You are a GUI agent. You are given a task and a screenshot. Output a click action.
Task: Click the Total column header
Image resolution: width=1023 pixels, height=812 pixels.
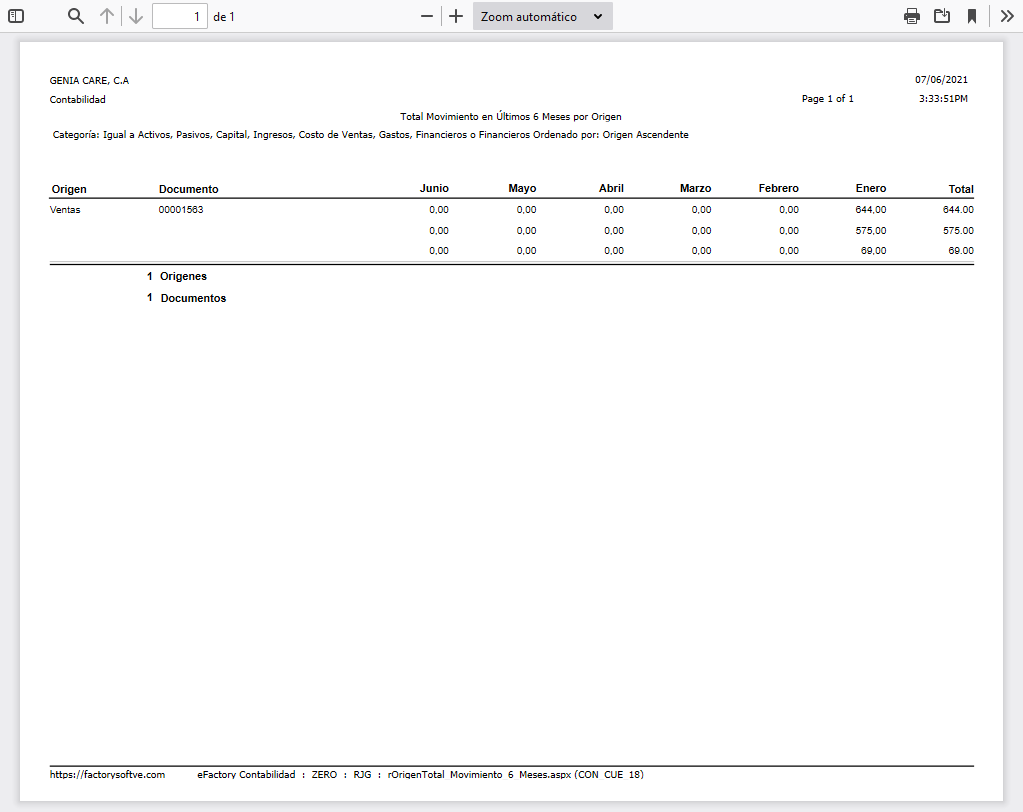click(961, 189)
